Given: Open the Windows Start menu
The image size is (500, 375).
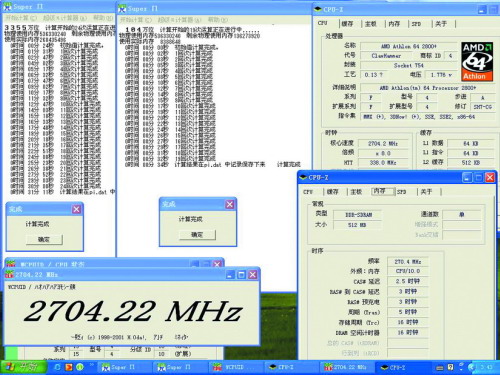Looking at the screenshot, I should [x=24, y=367].
